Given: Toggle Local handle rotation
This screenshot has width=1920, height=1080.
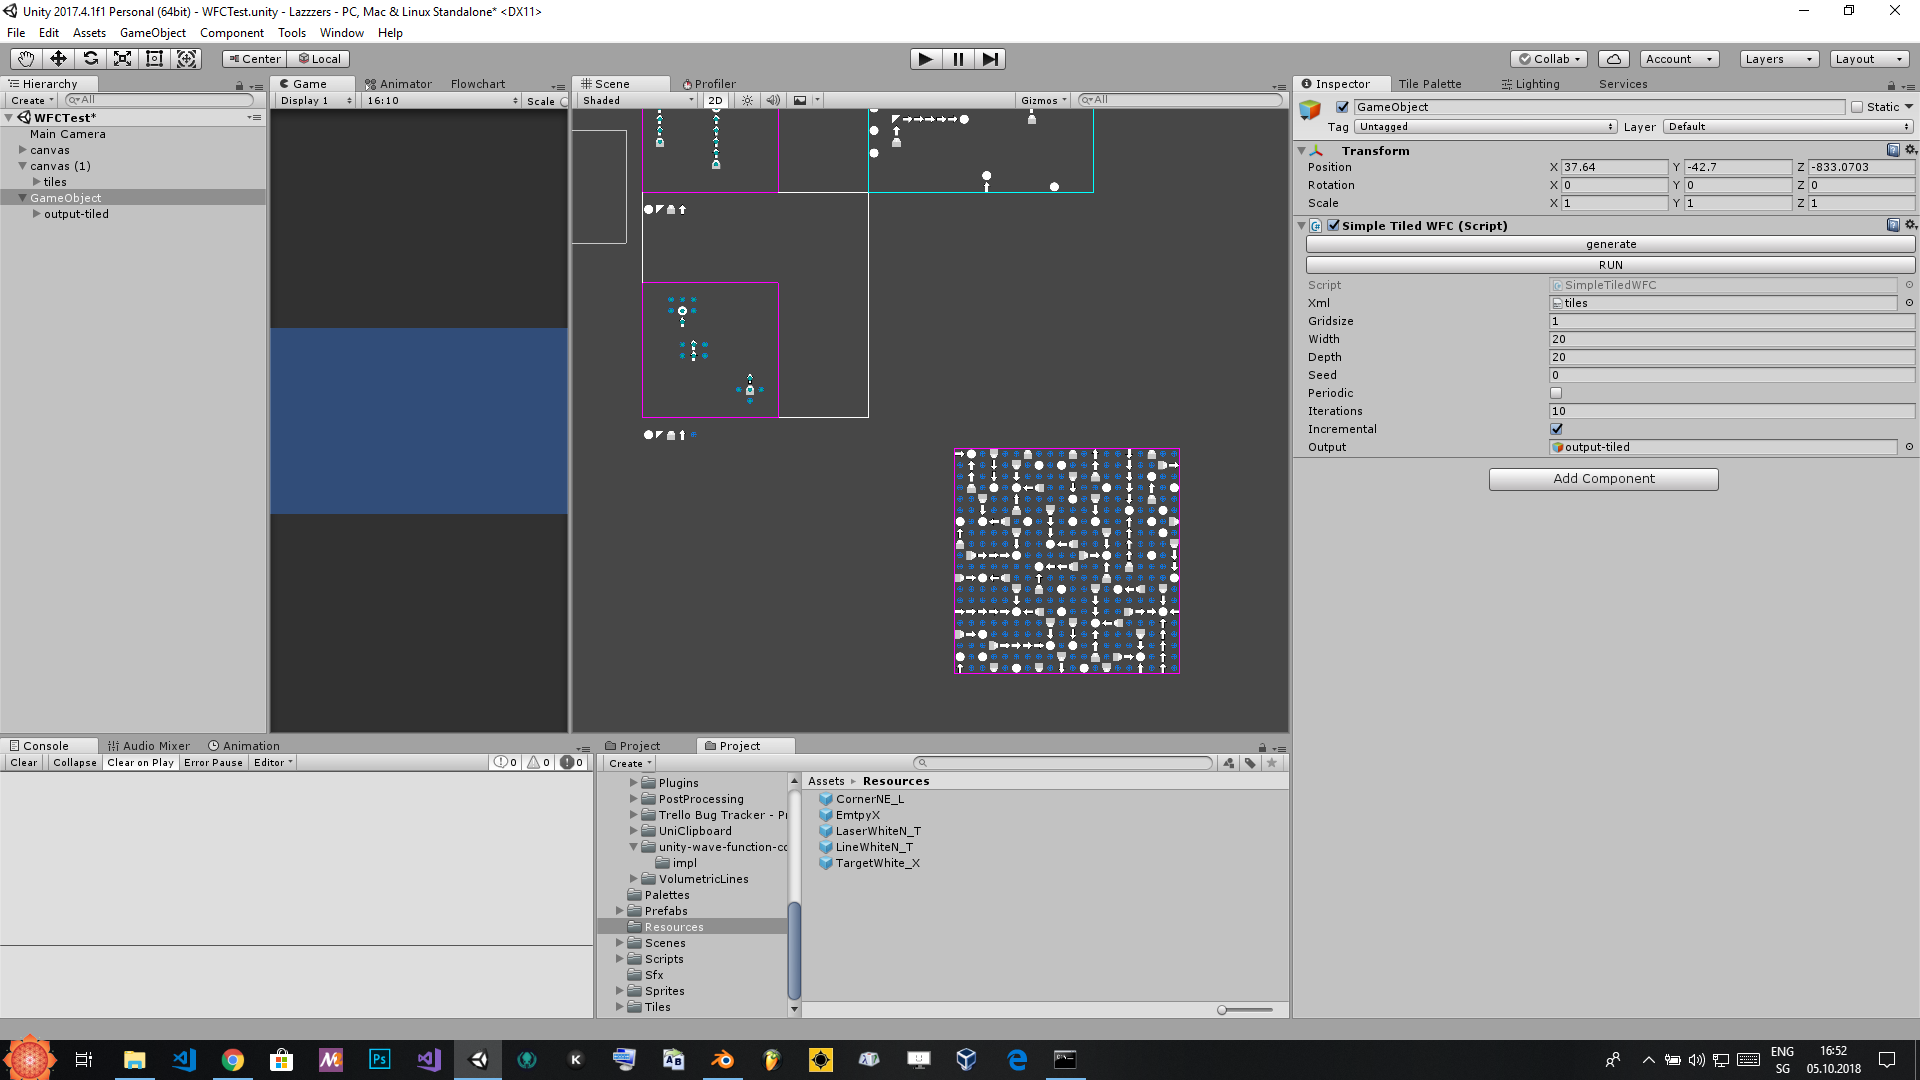Looking at the screenshot, I should [x=319, y=59].
